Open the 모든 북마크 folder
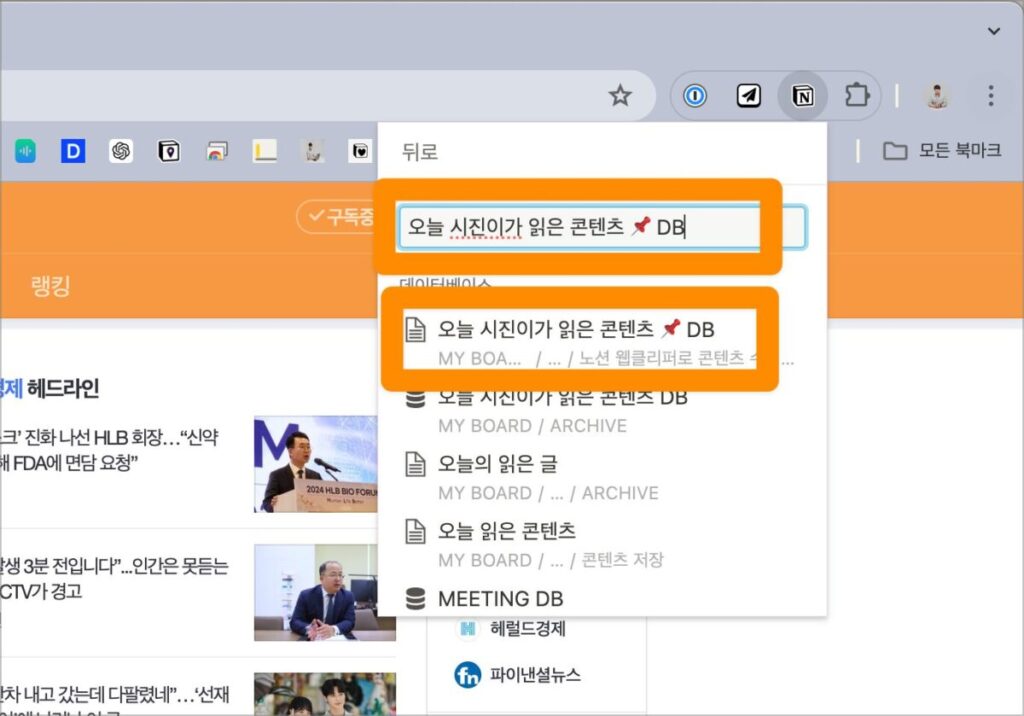1024x716 pixels. tap(941, 151)
